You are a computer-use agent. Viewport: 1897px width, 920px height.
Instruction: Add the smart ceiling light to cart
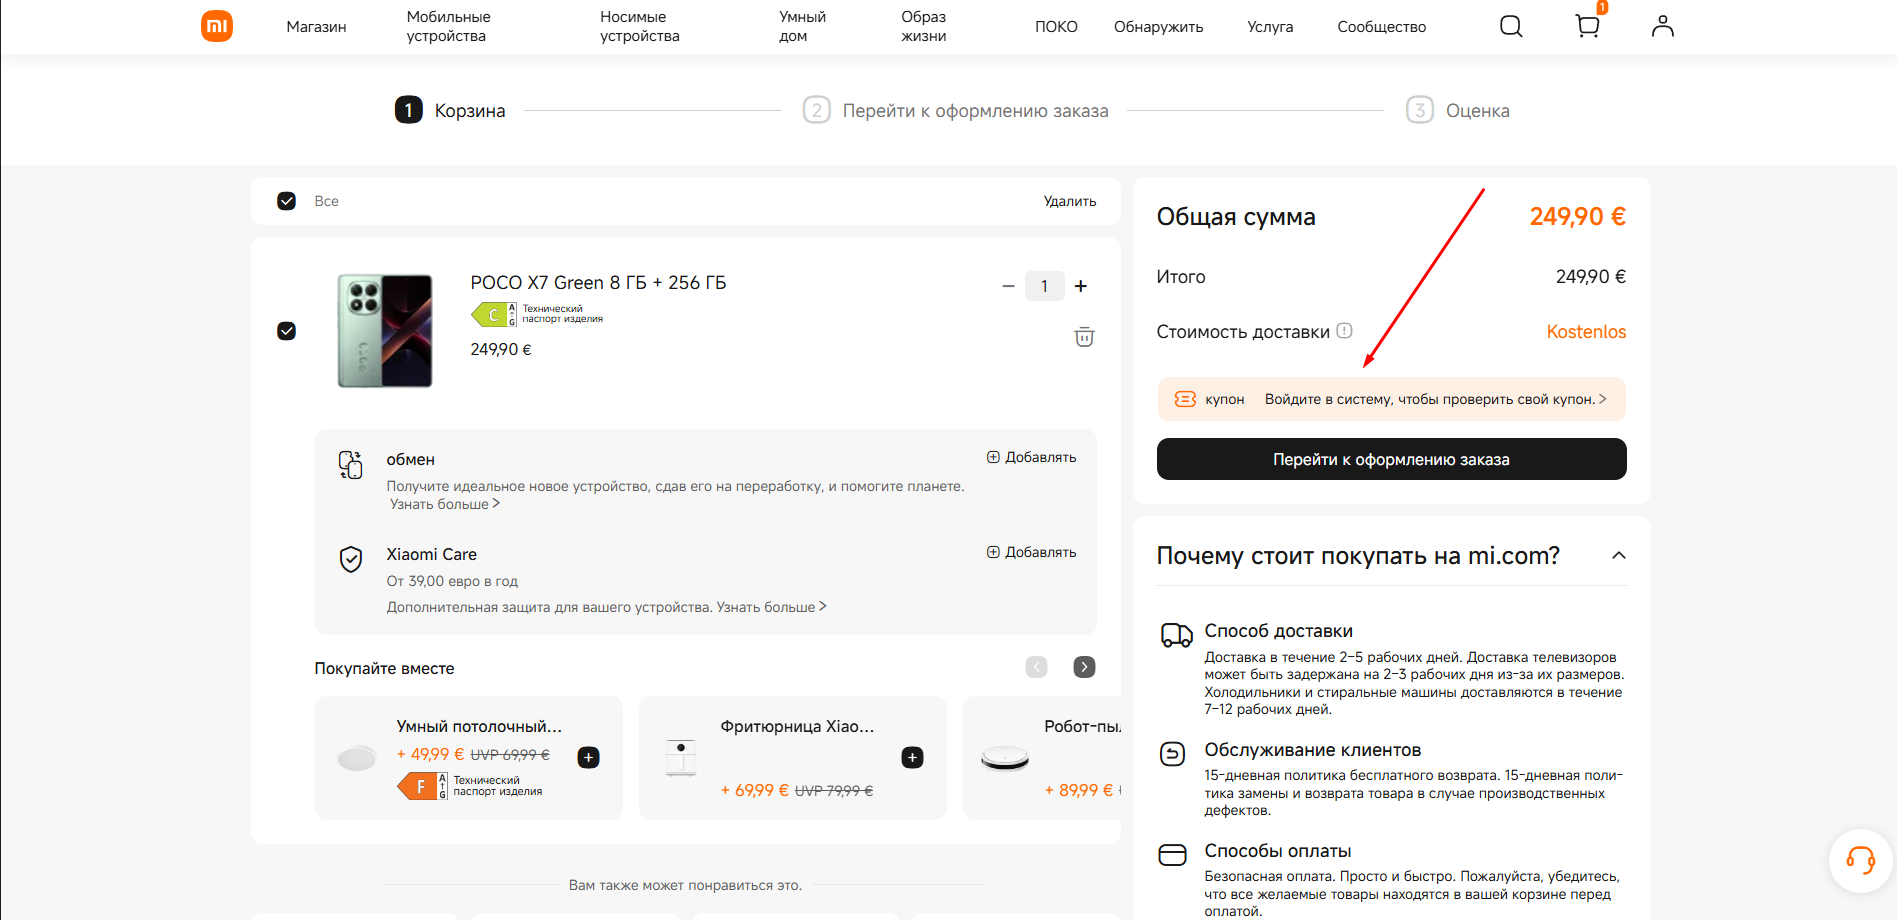[589, 758]
